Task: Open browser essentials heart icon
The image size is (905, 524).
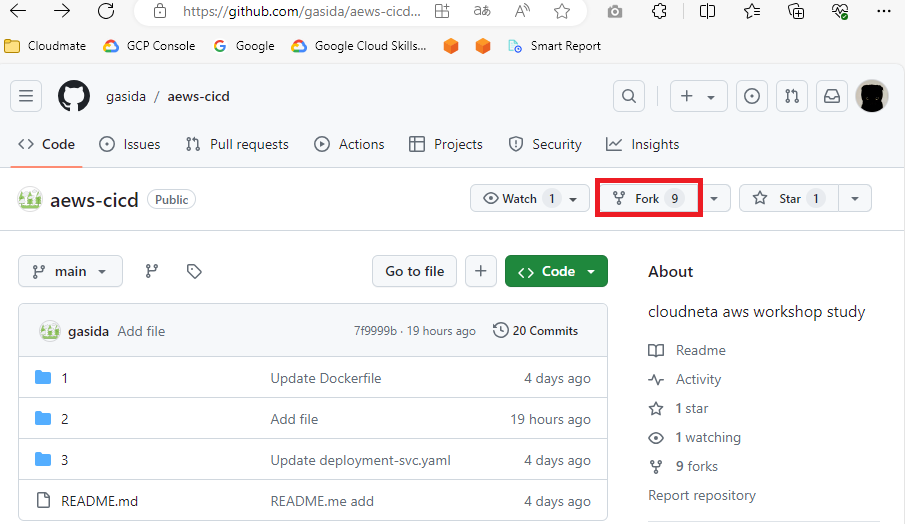Action: click(x=840, y=11)
